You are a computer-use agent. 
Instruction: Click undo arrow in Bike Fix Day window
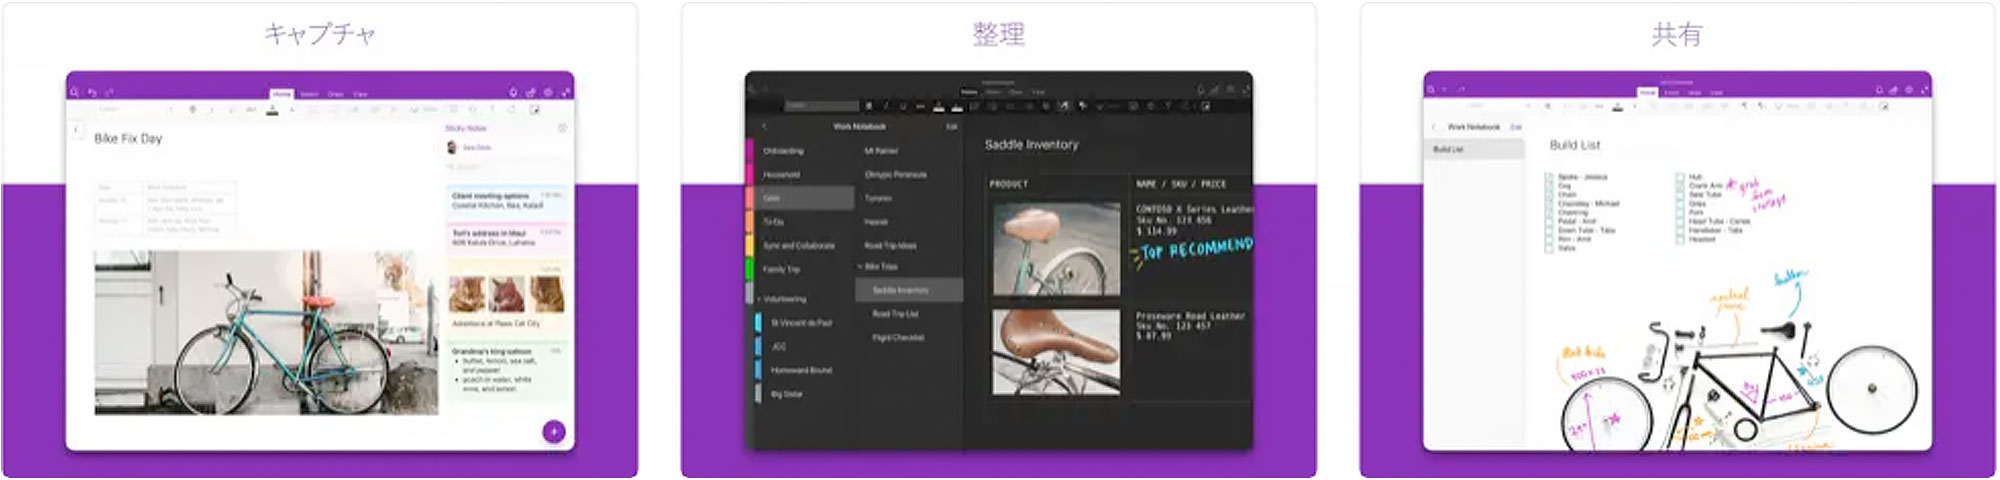(x=92, y=92)
